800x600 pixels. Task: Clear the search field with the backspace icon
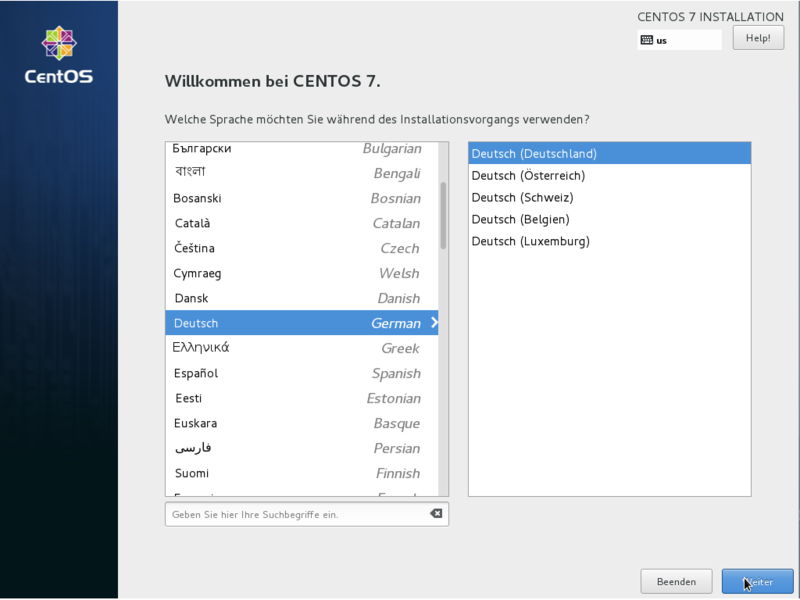(436, 514)
